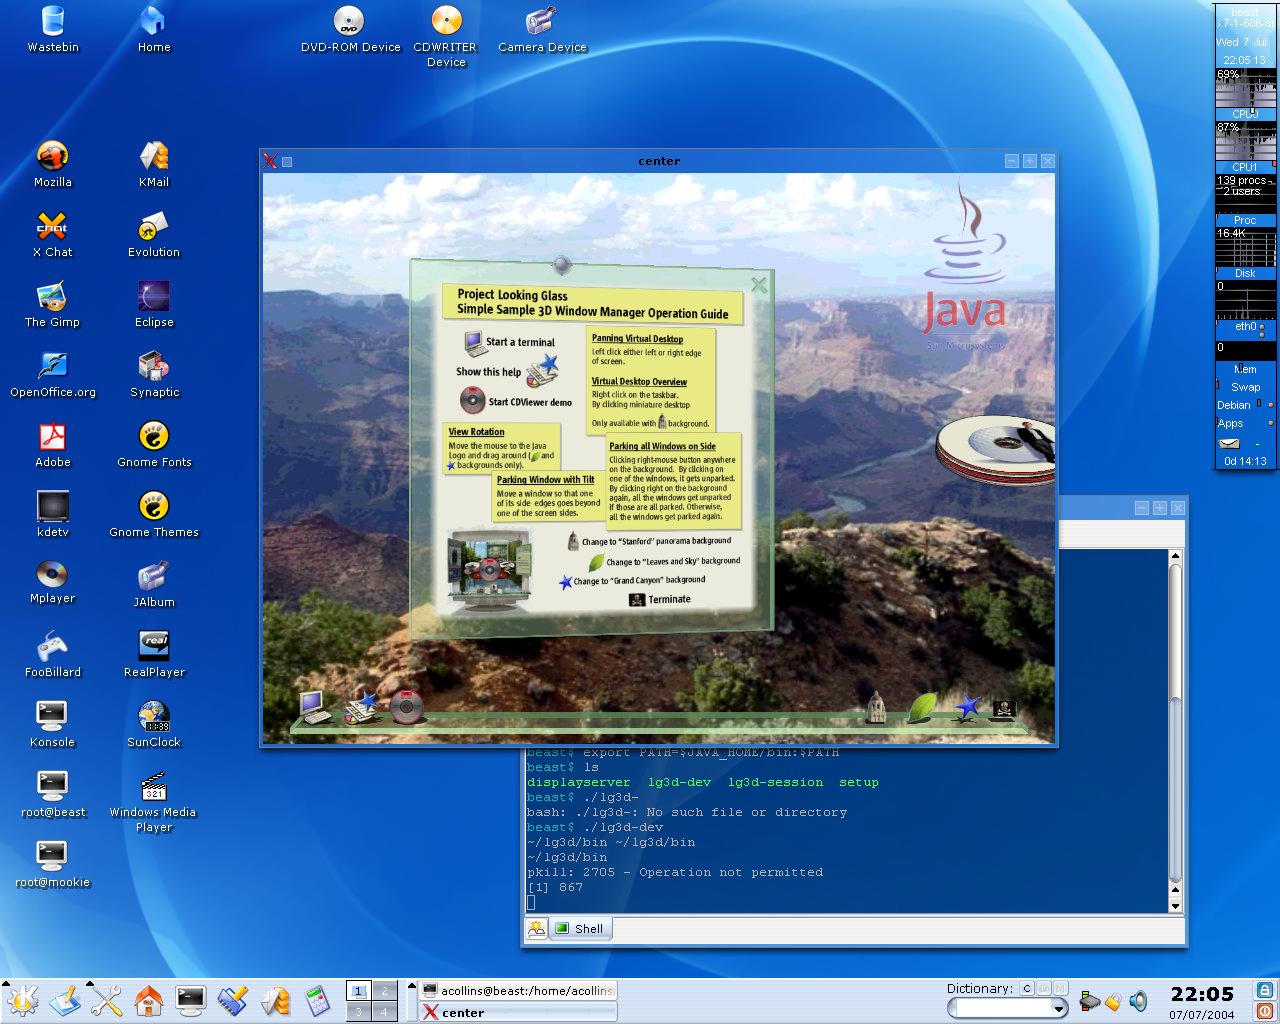
Task: Open the Dictionary dropdown arrow
Action: (x=1060, y=1009)
